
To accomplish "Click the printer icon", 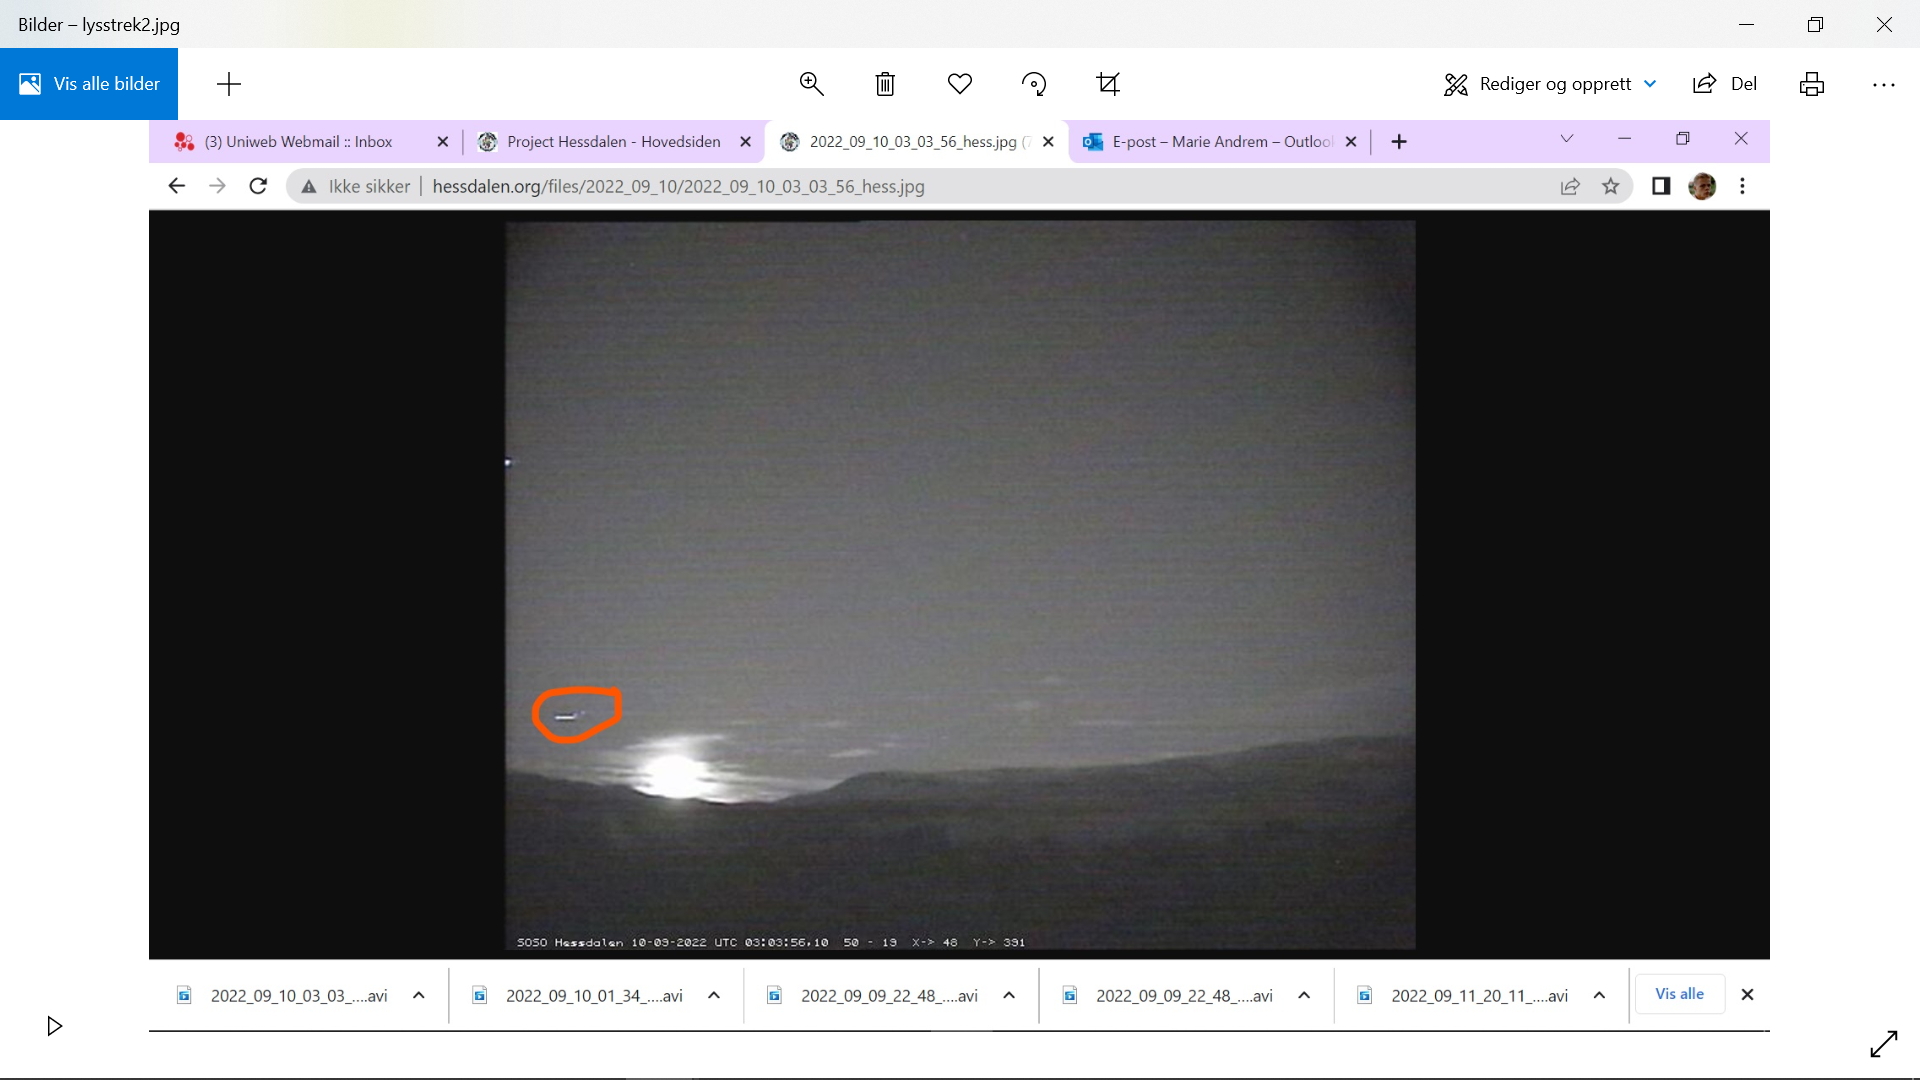I will click(x=1812, y=84).
